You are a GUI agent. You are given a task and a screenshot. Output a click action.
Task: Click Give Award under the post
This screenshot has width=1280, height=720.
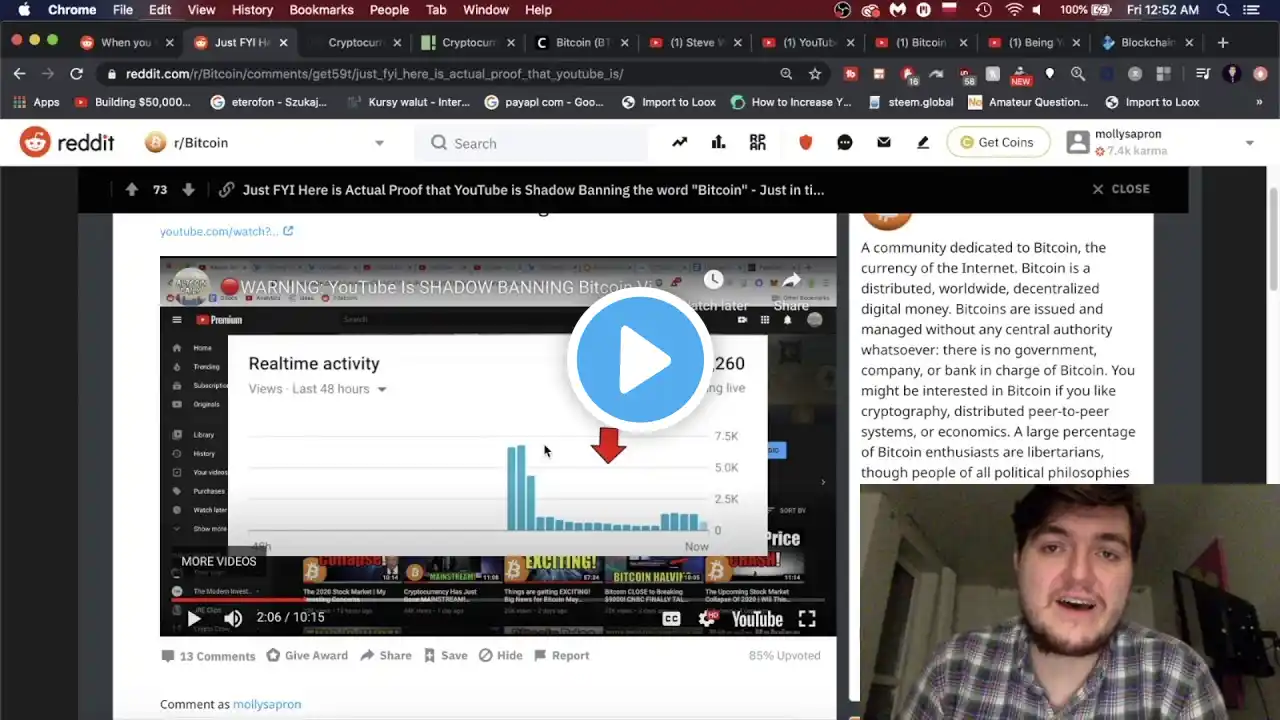coord(307,656)
